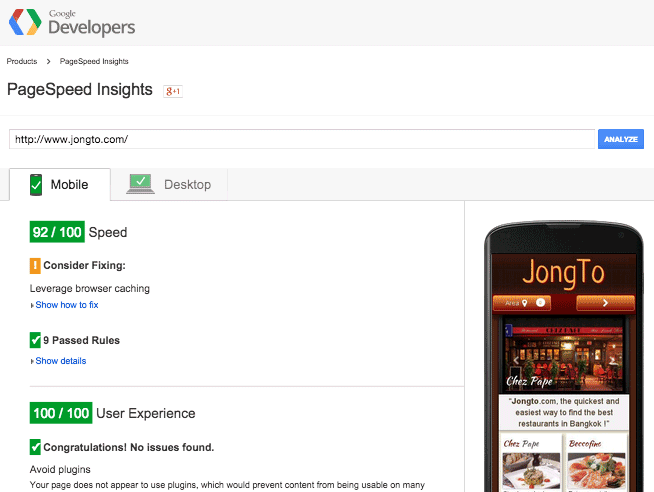Screen dimensions: 654x492
Task: Click the desktop laptop checkmark icon
Action: (141, 184)
